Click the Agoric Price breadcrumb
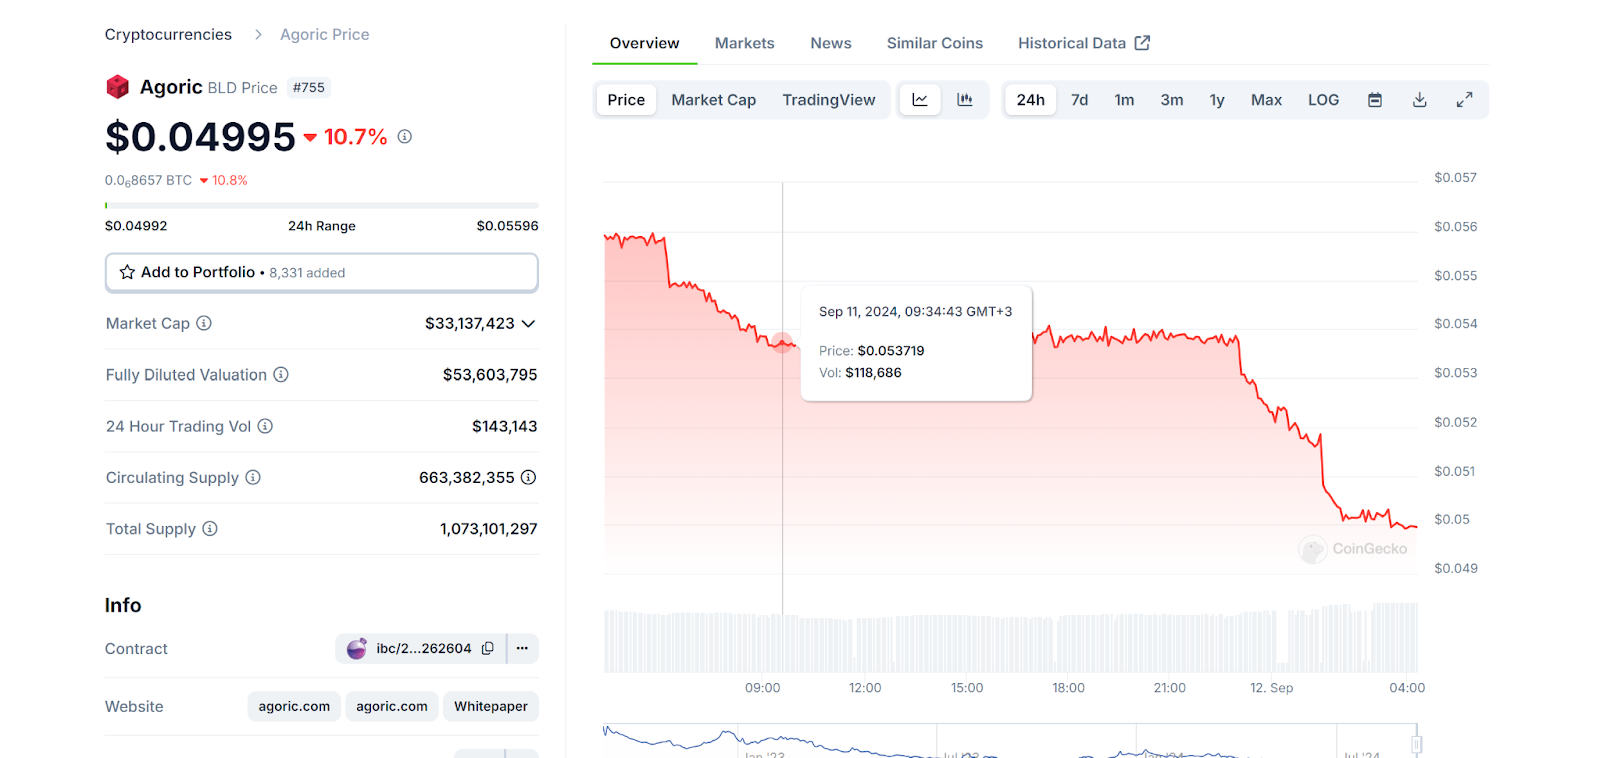1600x758 pixels. [325, 35]
